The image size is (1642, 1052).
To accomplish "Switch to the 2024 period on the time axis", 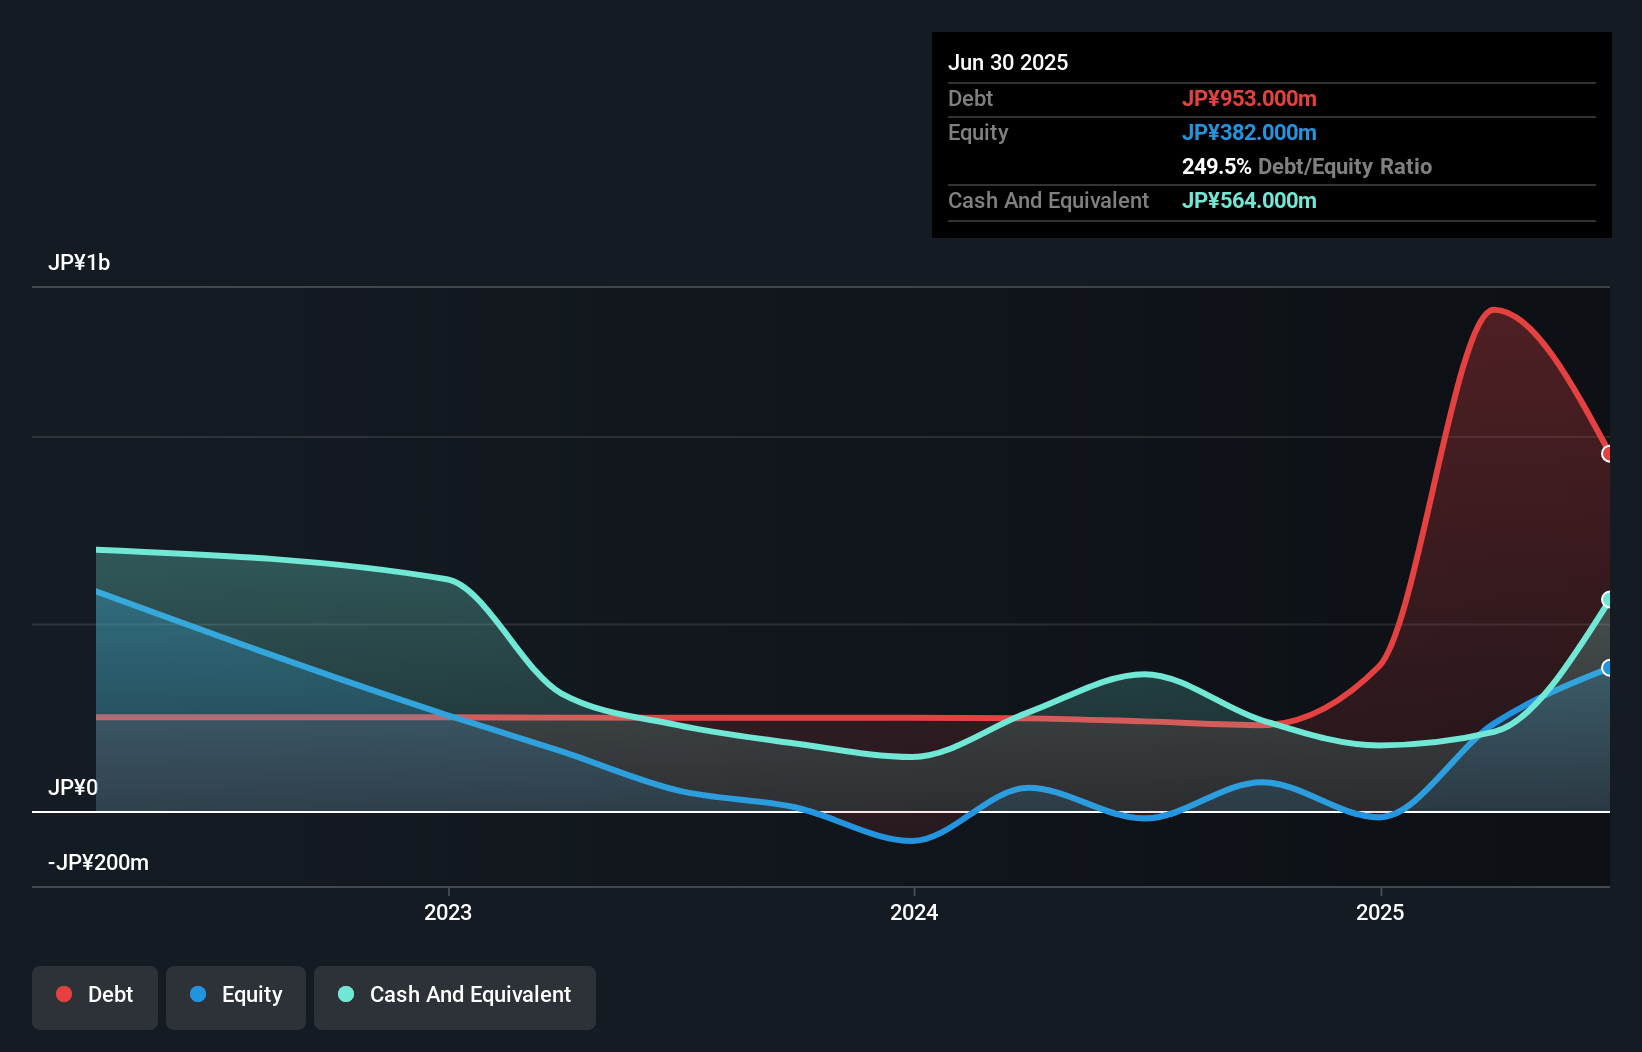I will (915, 912).
